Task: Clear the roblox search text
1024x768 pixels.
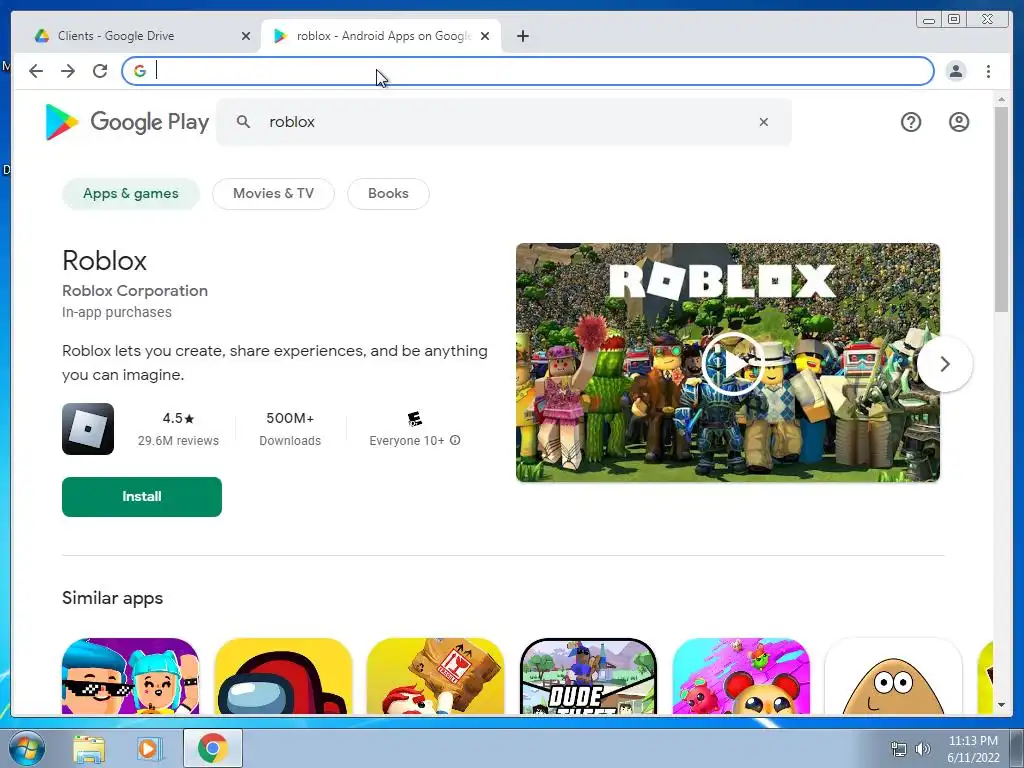Action: click(x=763, y=121)
